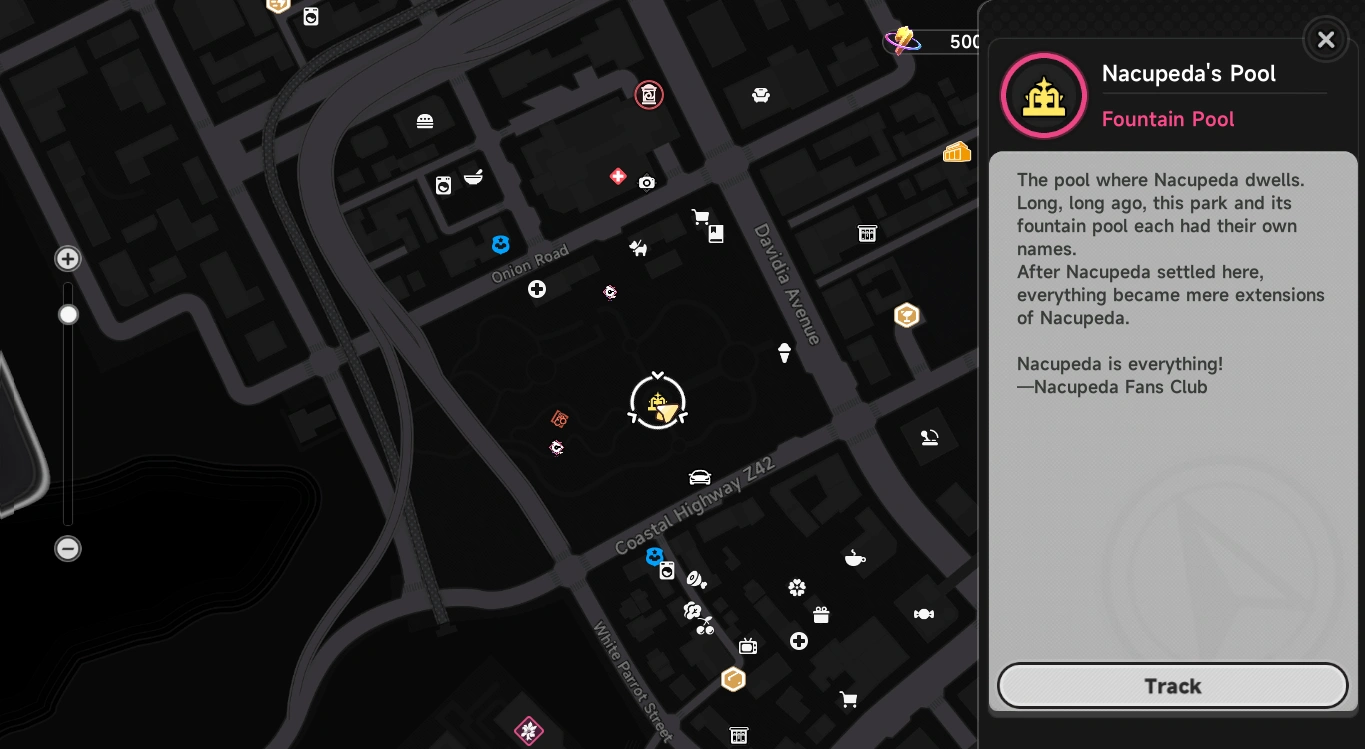Click the gold hexagon east of Davidia Avenue
This screenshot has width=1365, height=749.
point(907,316)
